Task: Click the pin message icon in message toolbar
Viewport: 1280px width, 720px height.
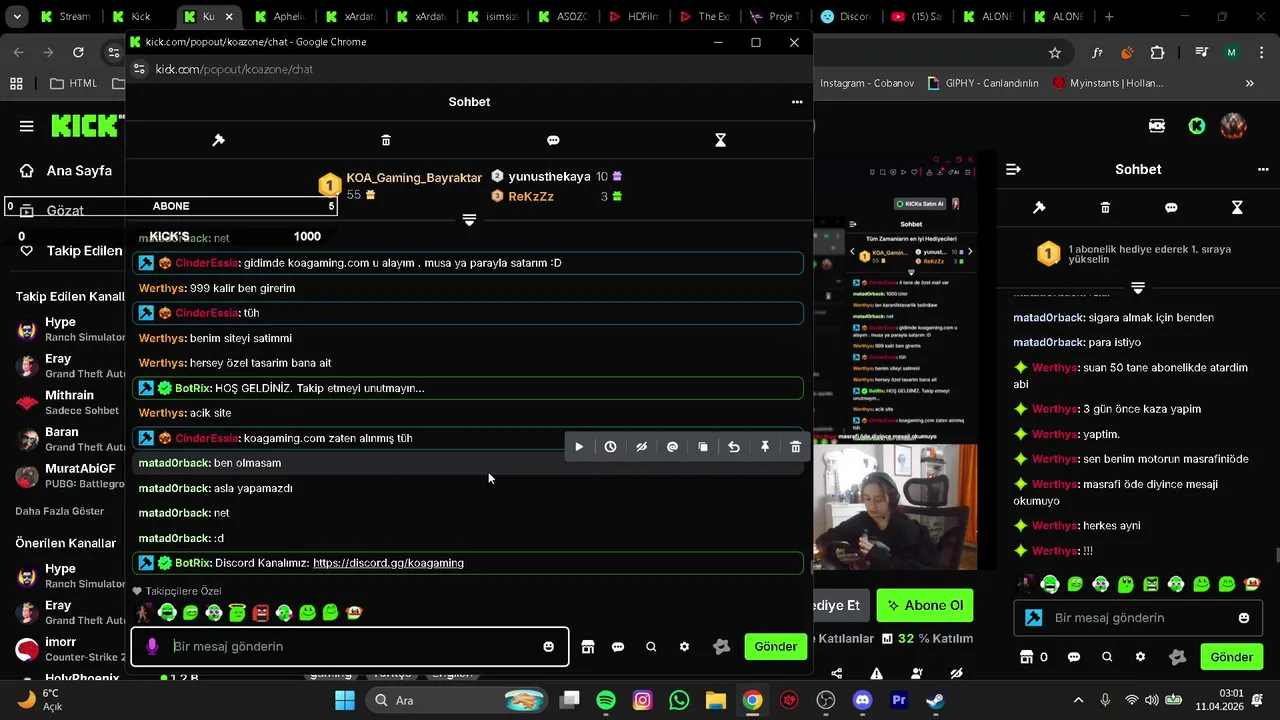Action: tap(765, 447)
